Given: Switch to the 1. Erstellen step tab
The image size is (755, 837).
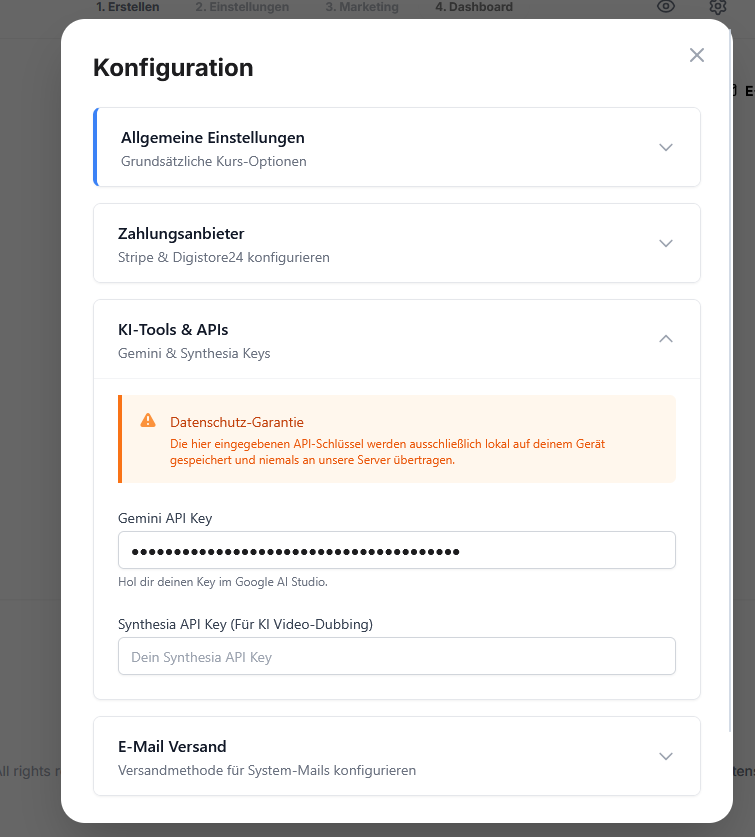Looking at the screenshot, I should pos(127,7).
